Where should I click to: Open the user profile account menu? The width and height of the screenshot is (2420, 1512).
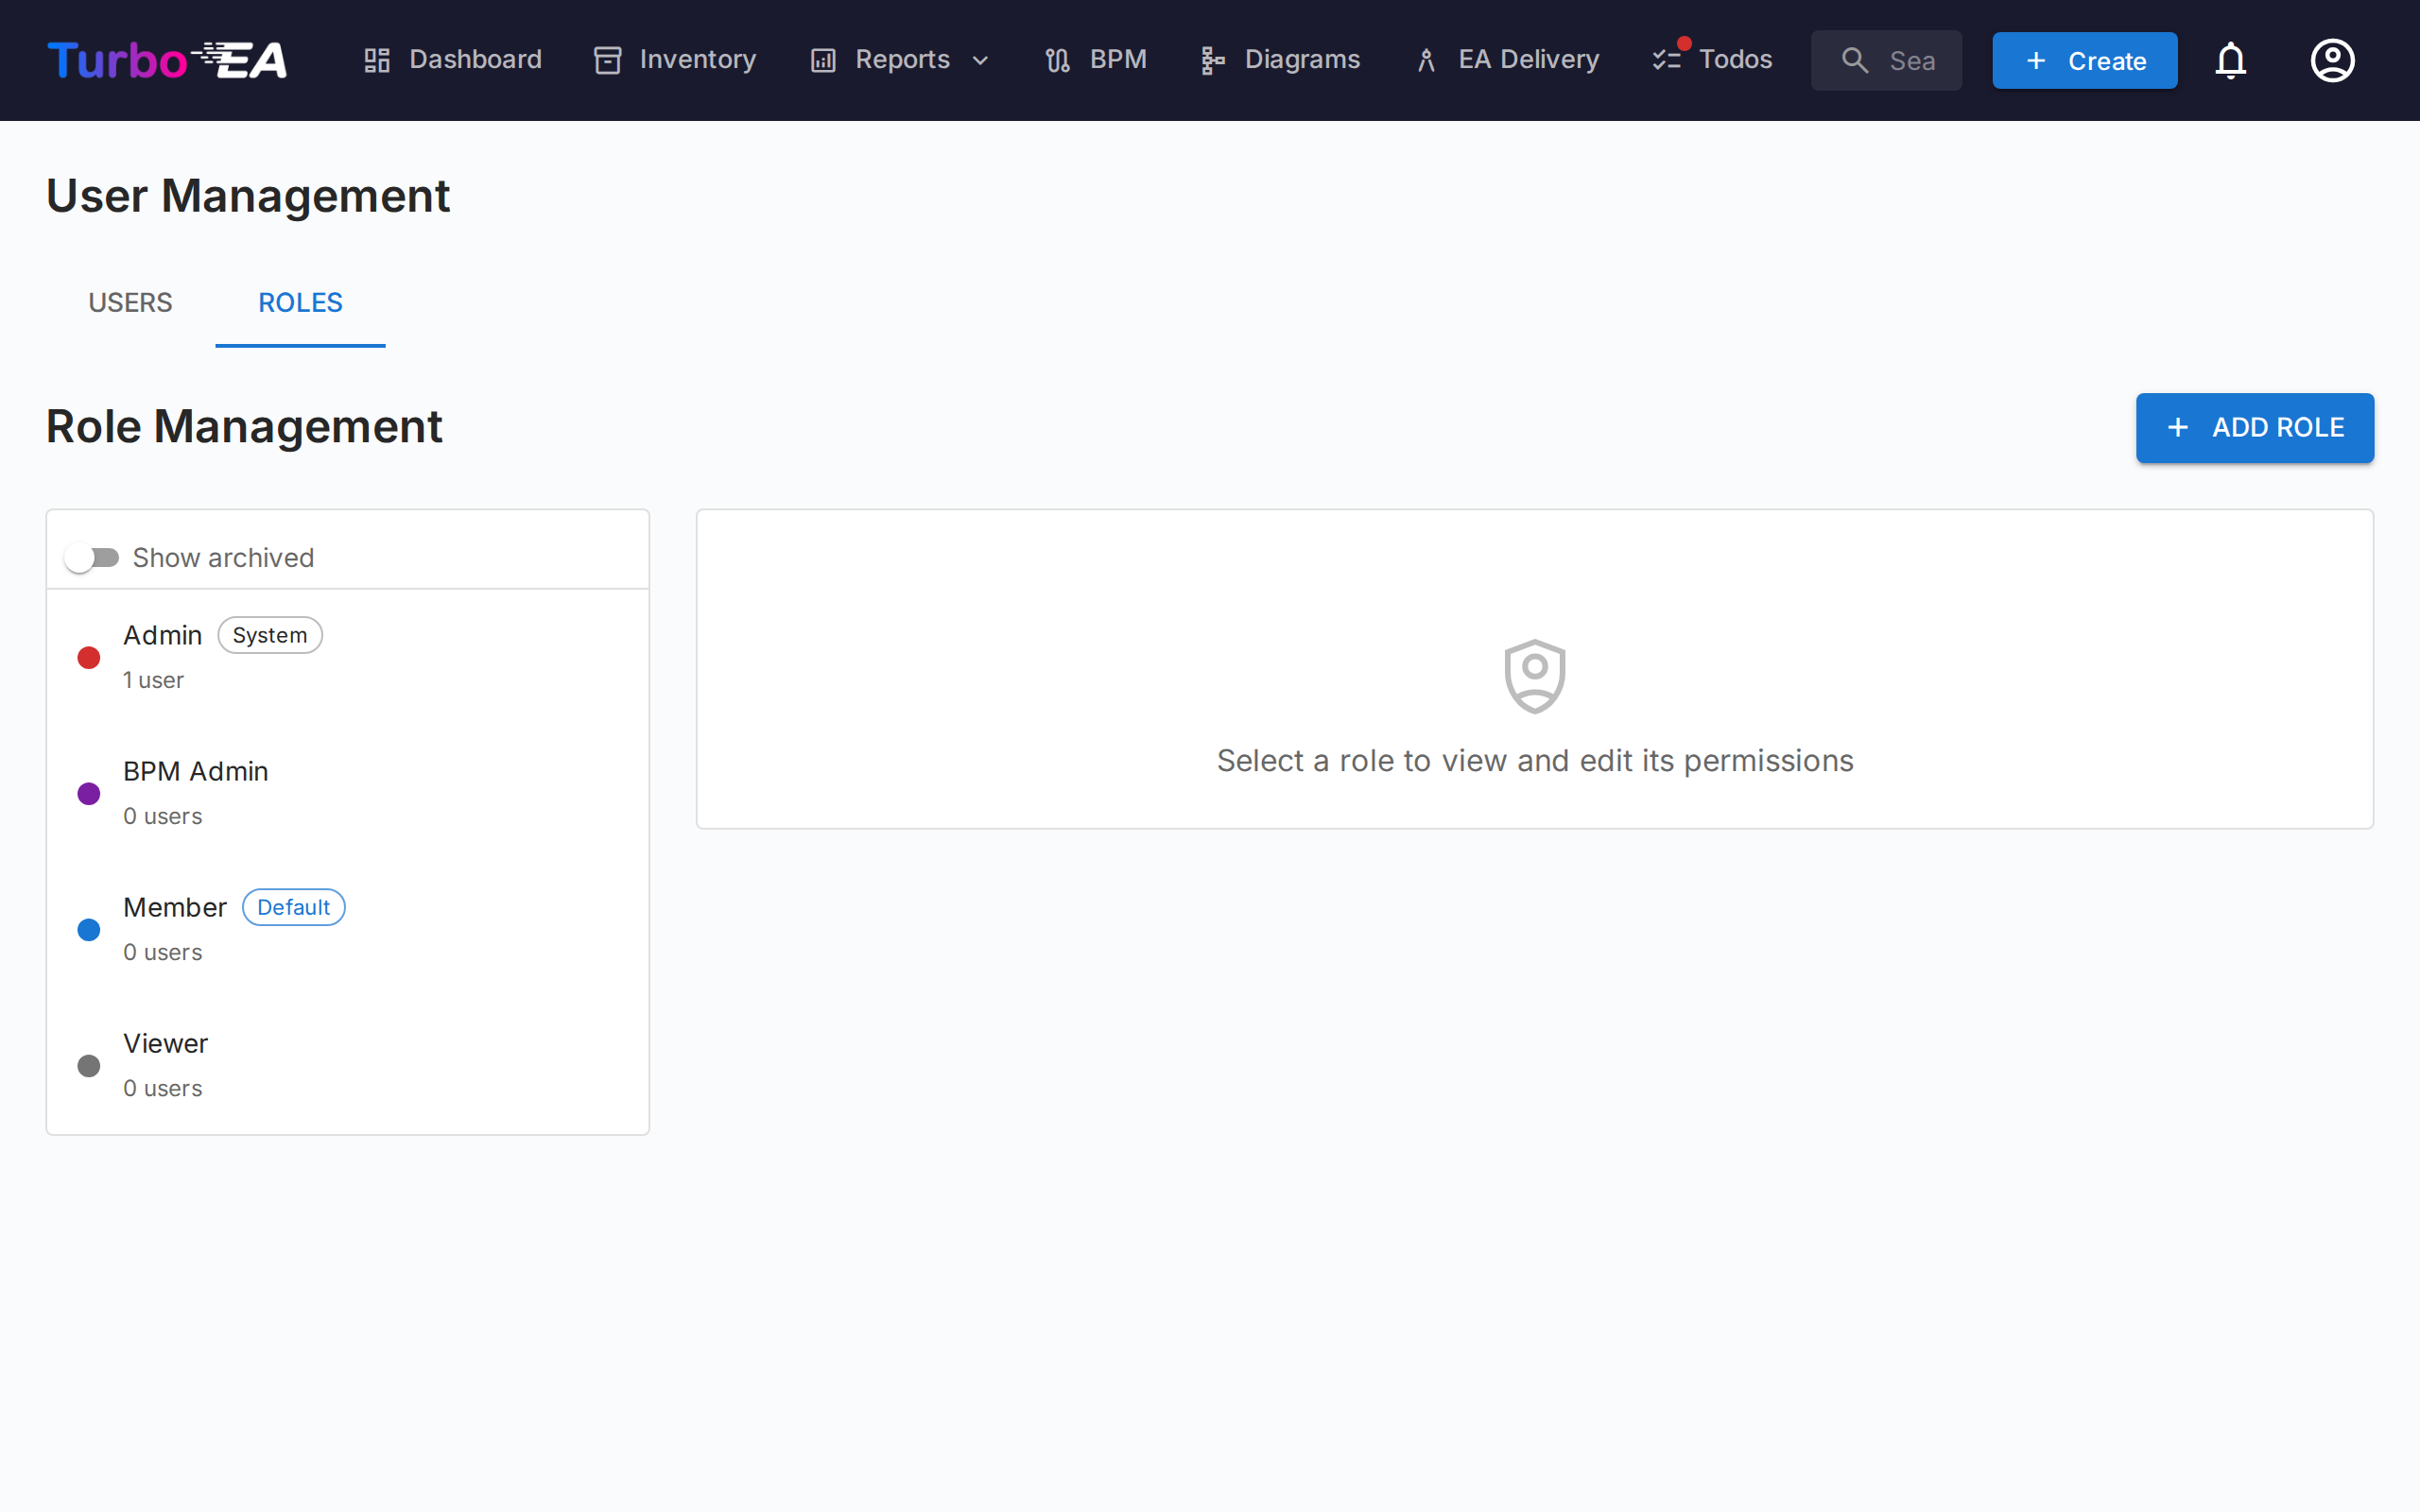pos(2333,60)
